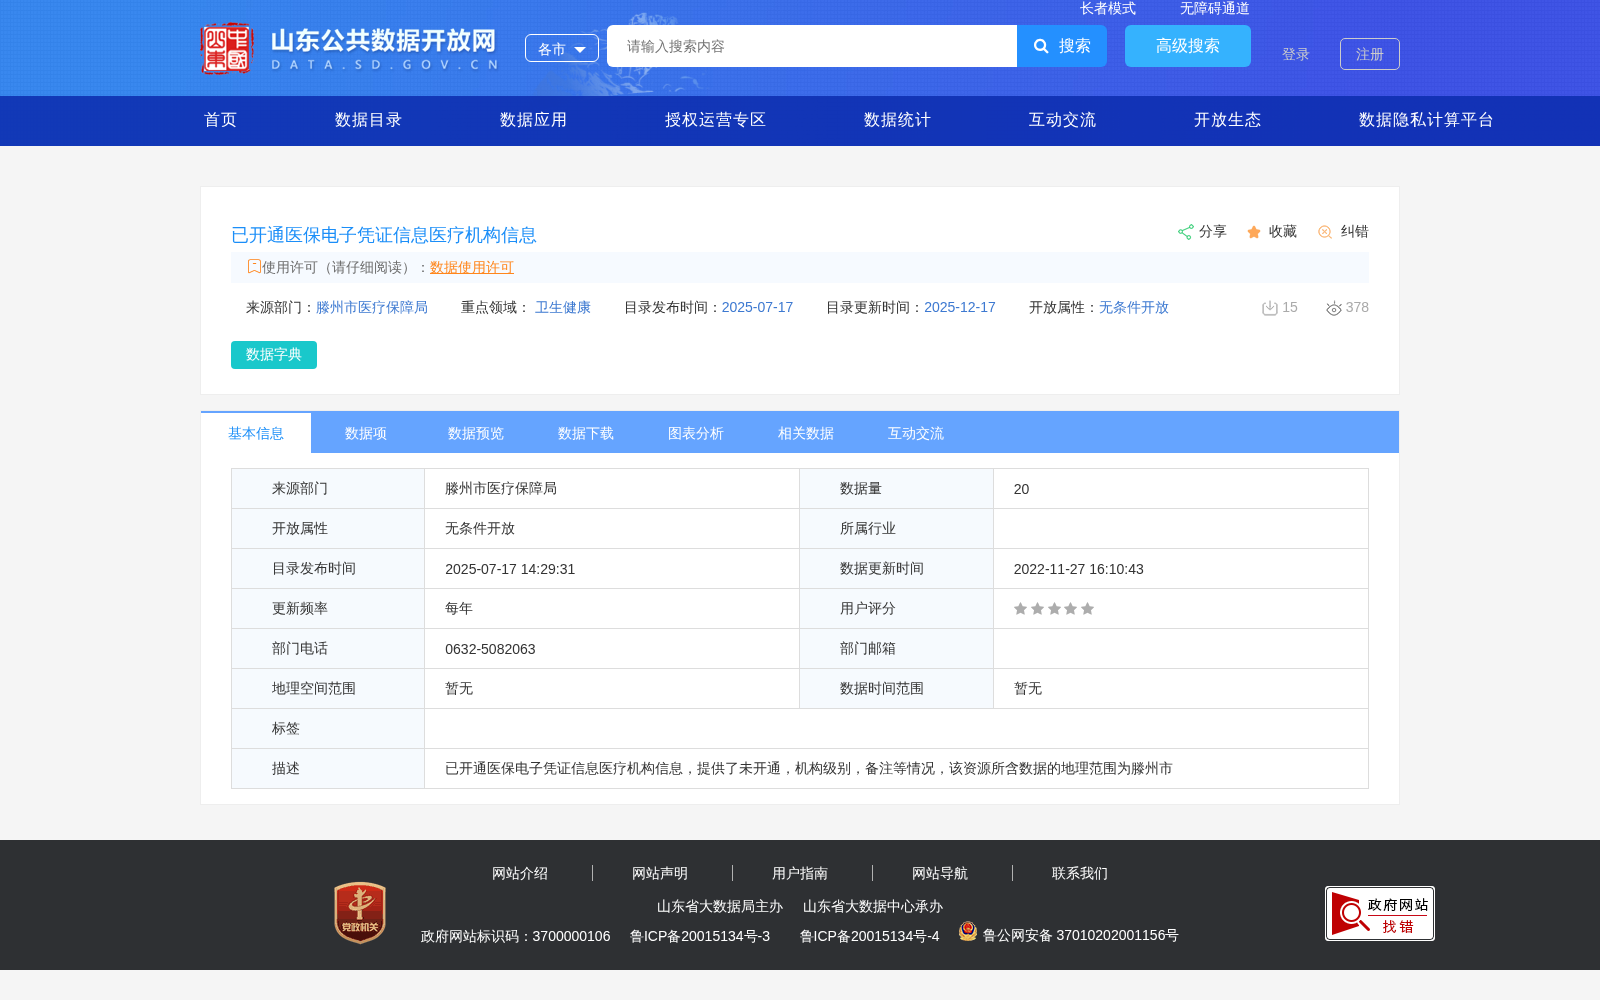Open 网站介绍 footer link
This screenshot has height=1000, width=1600.
[x=520, y=873]
